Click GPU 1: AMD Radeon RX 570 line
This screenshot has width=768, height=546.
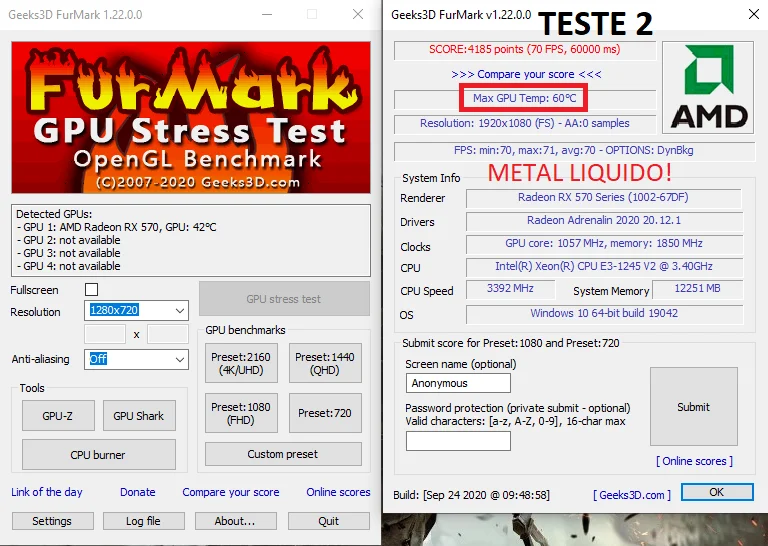coord(116,227)
